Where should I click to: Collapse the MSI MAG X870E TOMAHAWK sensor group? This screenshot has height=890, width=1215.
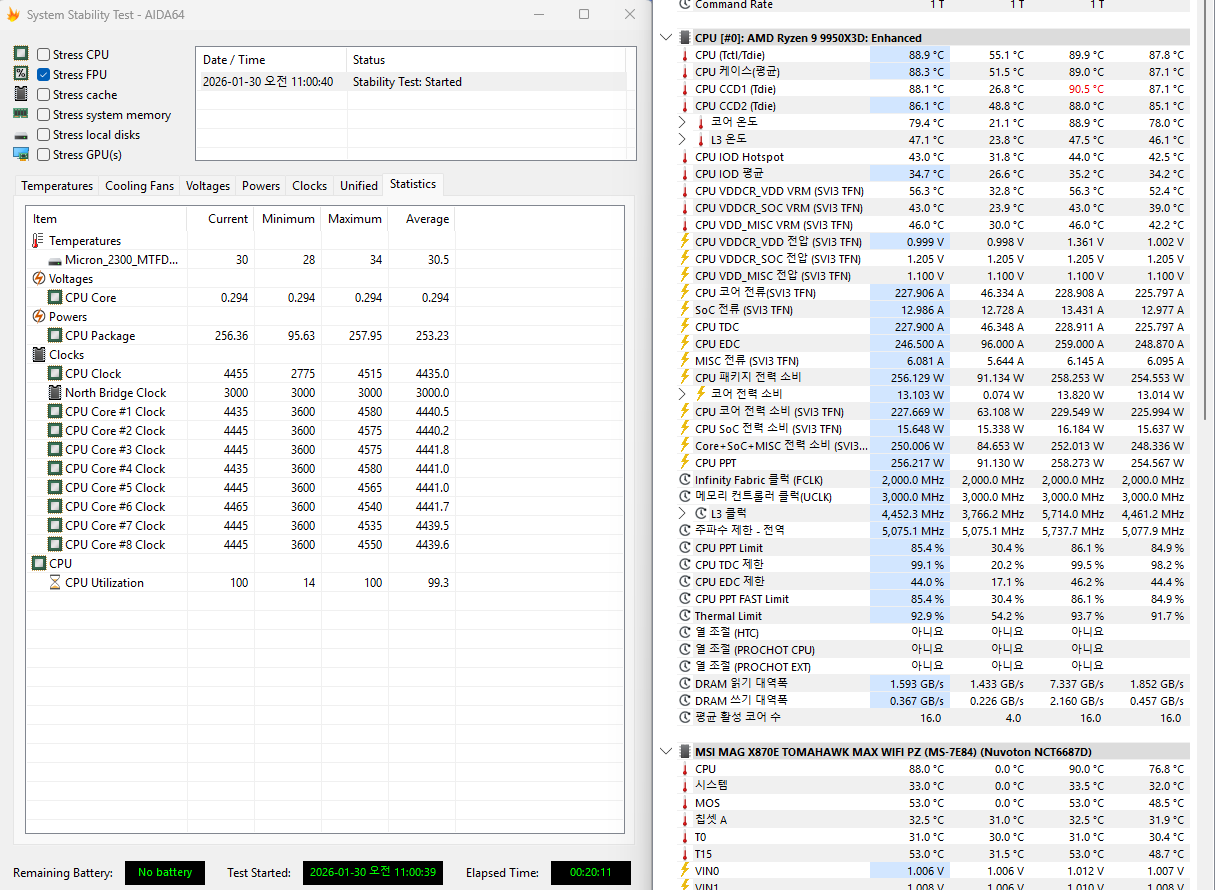668,752
